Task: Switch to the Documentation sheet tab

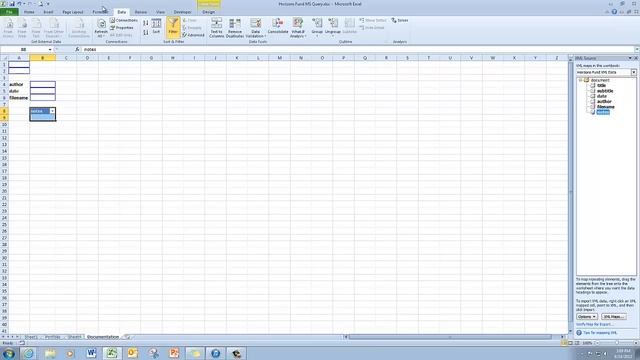Action: click(103, 337)
